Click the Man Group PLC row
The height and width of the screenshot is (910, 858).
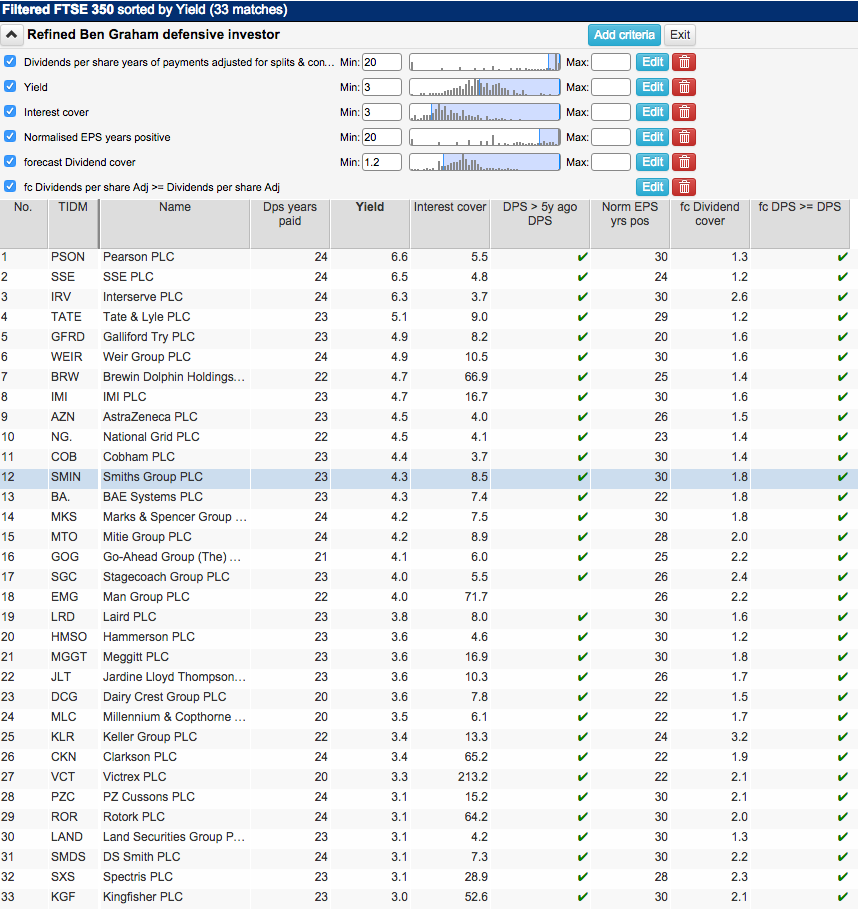click(x=429, y=597)
